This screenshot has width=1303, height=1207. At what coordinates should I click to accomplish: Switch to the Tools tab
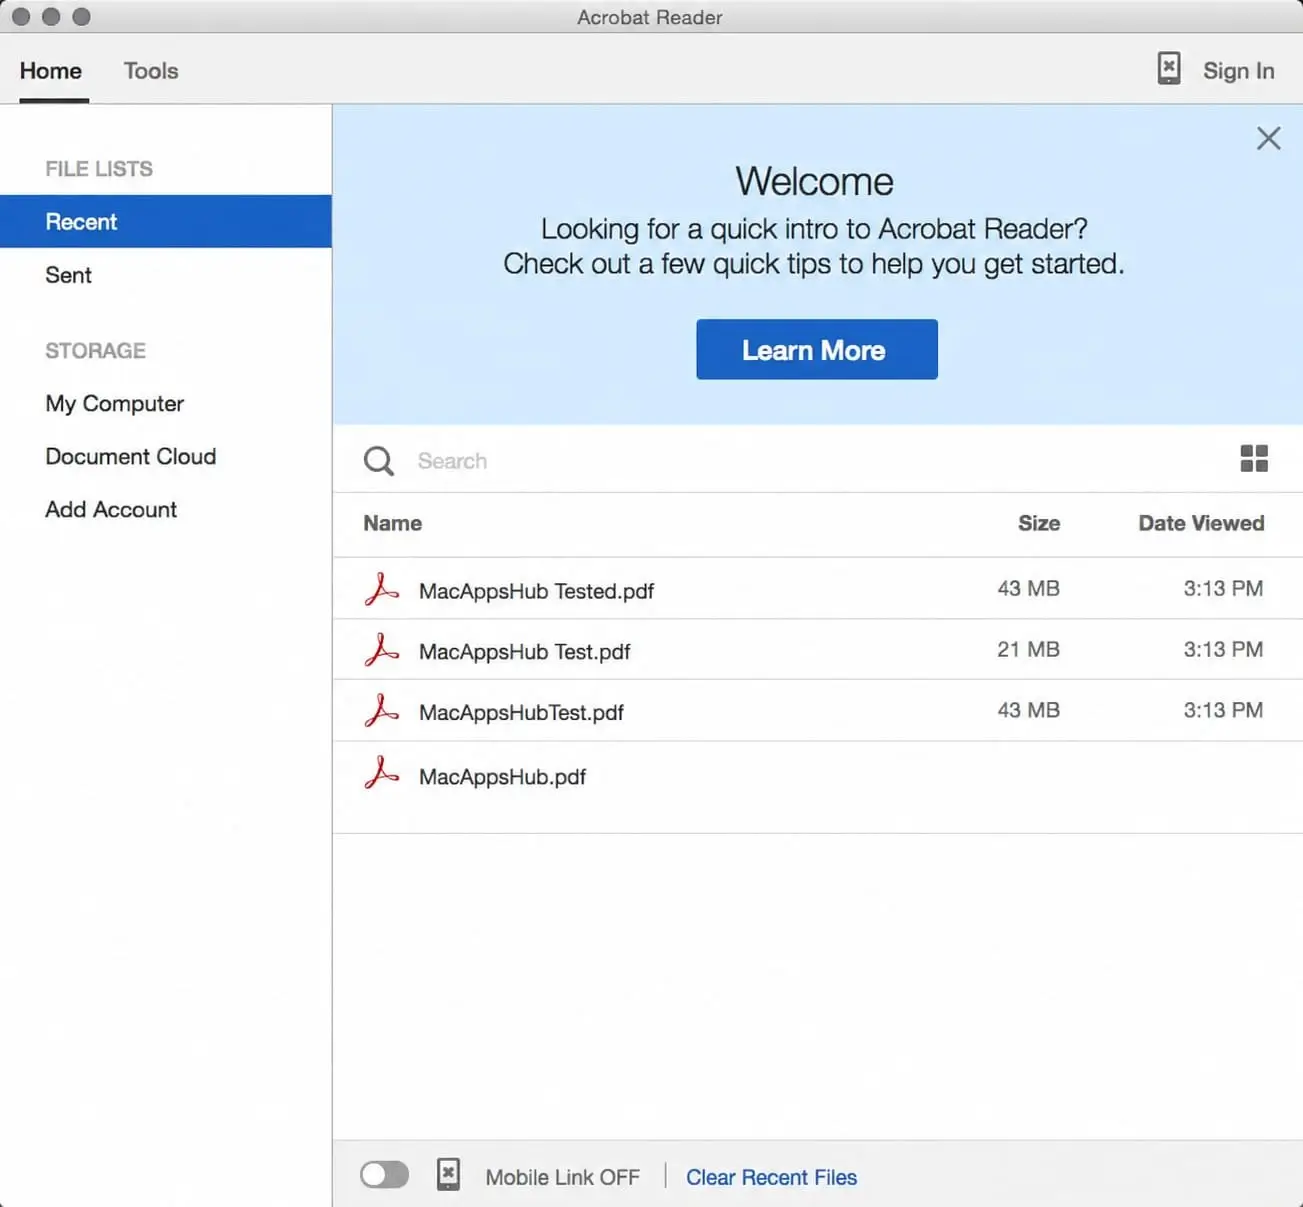coord(151,71)
